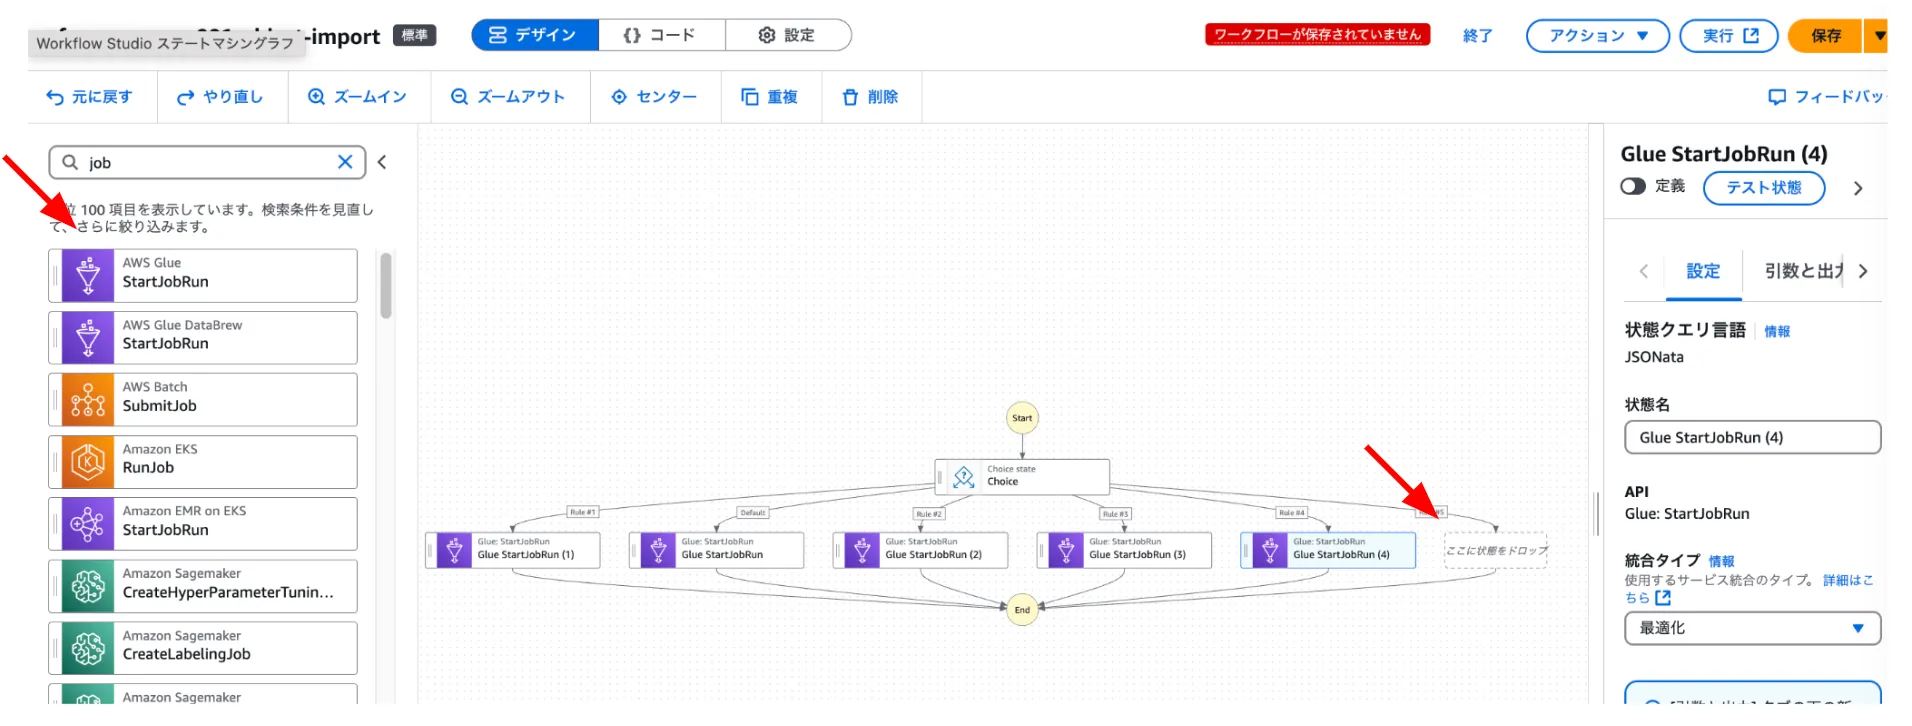Toggle the definition switch
Image resolution: width=1912 pixels, height=726 pixels.
1633,187
